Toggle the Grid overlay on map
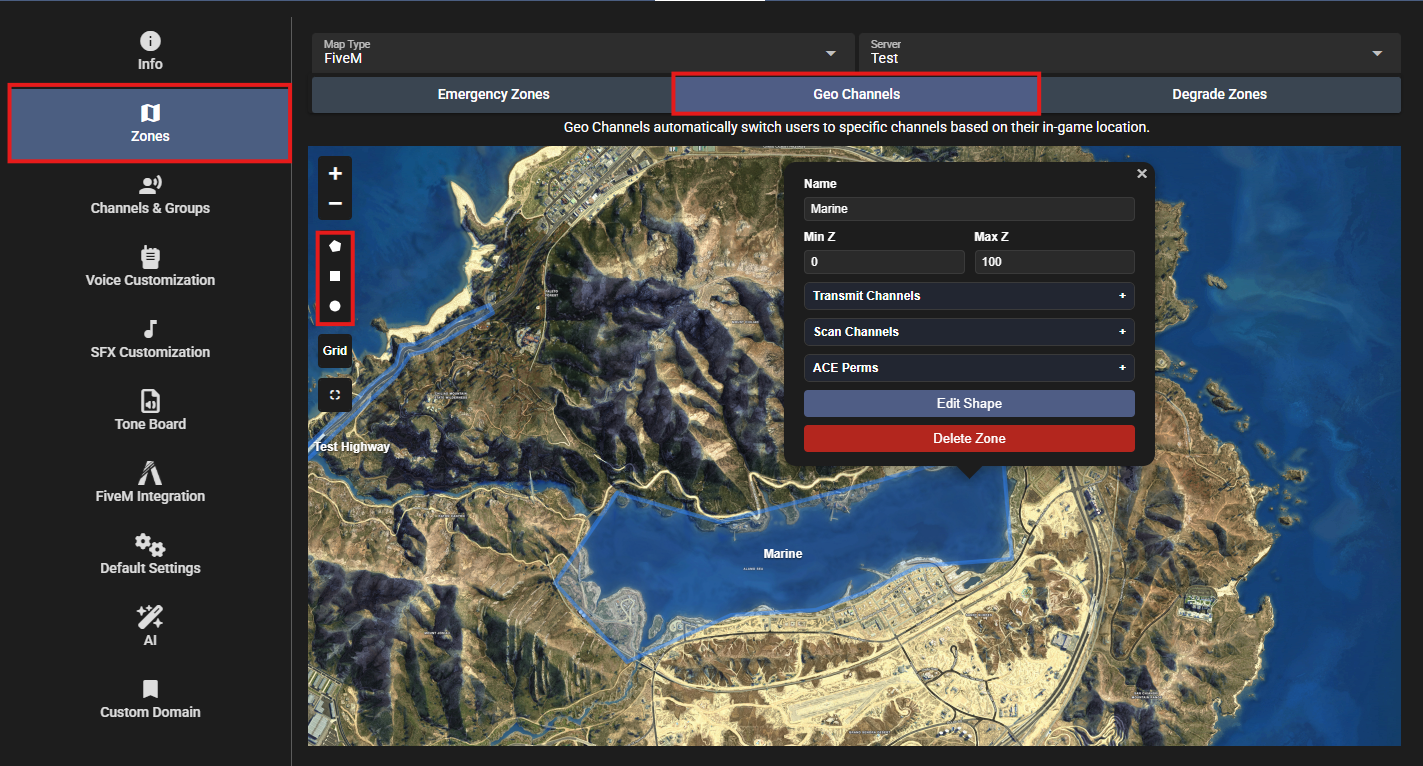 tap(335, 351)
